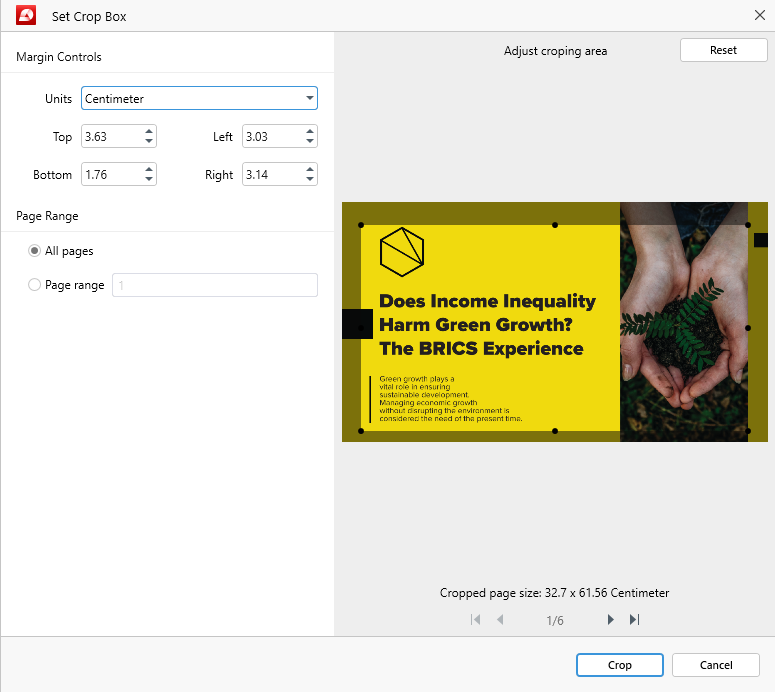
Task: Click the Reset button
Action: [724, 50]
